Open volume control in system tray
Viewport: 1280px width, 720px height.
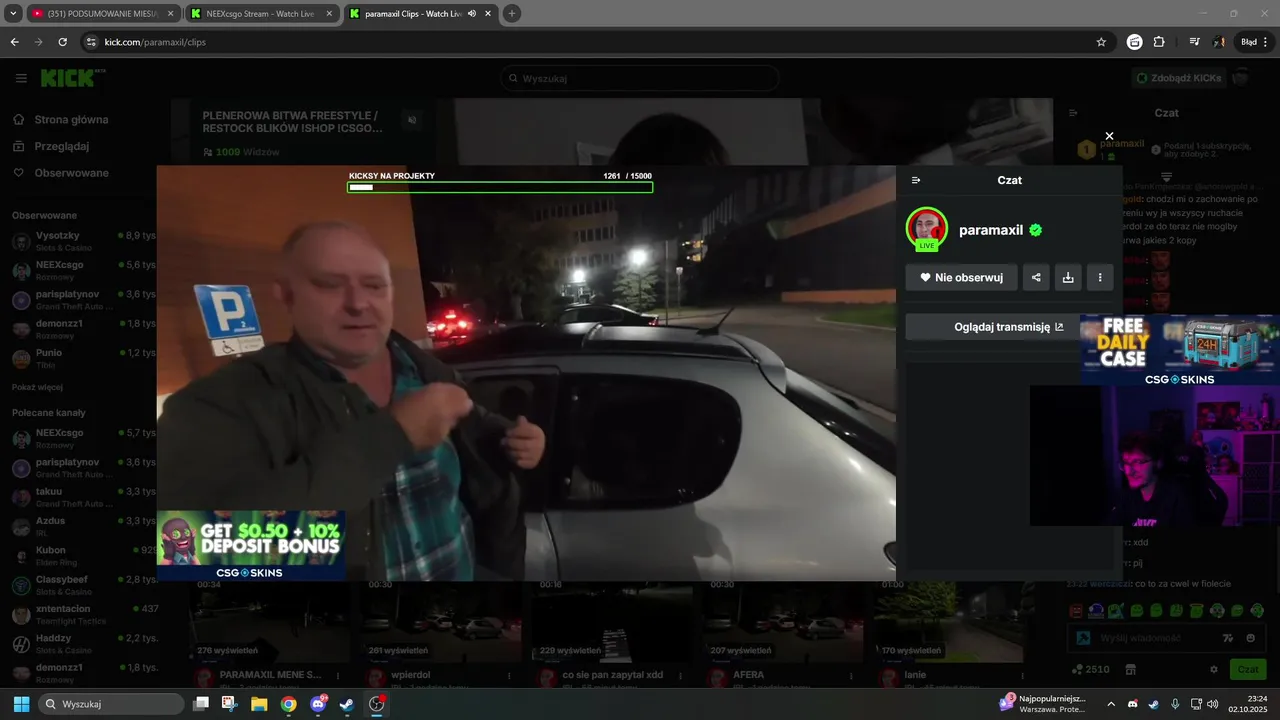1212,704
